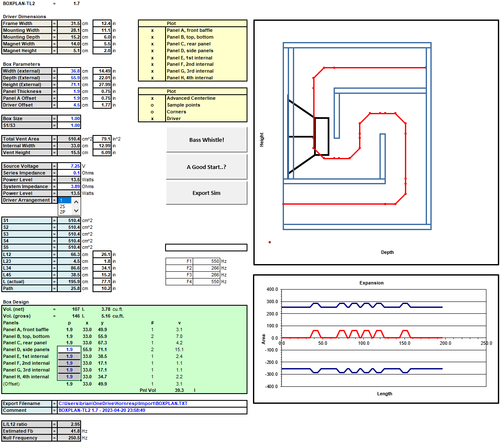This screenshot has height=442, width=500.
Task: Select the Depth (External) cm input cell
Action: (69, 78)
